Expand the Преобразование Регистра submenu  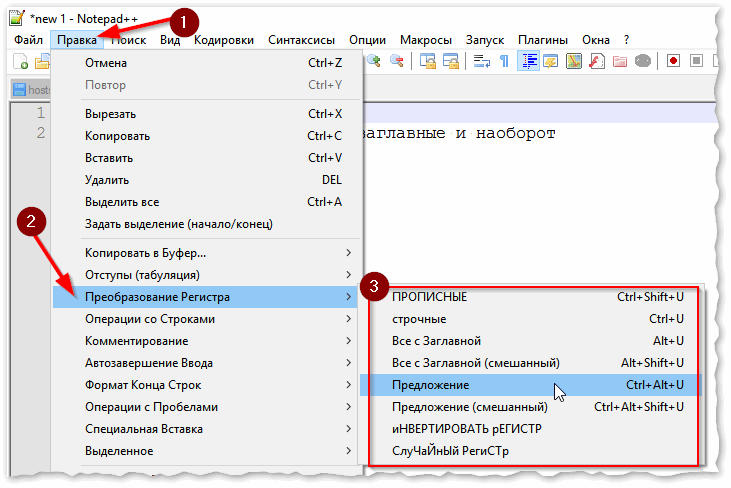(x=205, y=297)
